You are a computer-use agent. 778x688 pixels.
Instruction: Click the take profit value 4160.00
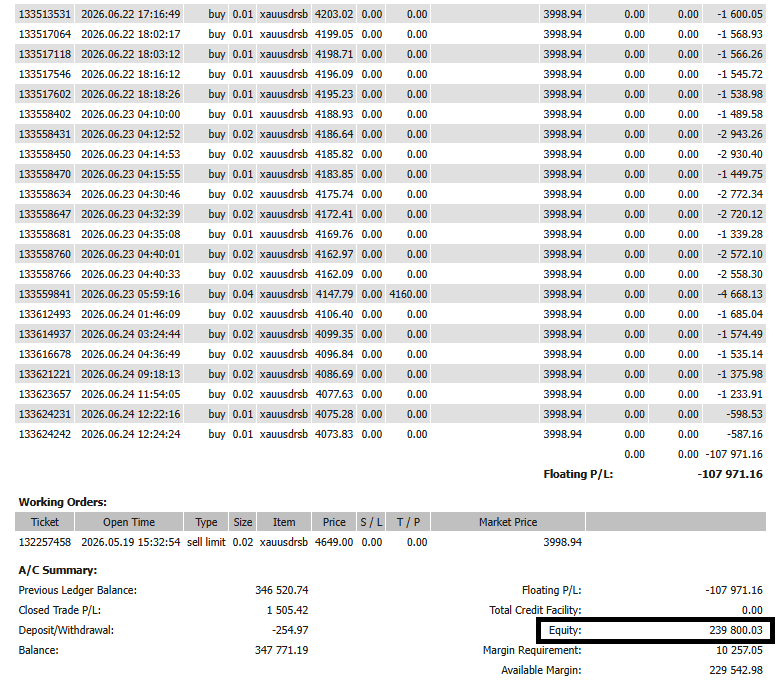[408, 294]
